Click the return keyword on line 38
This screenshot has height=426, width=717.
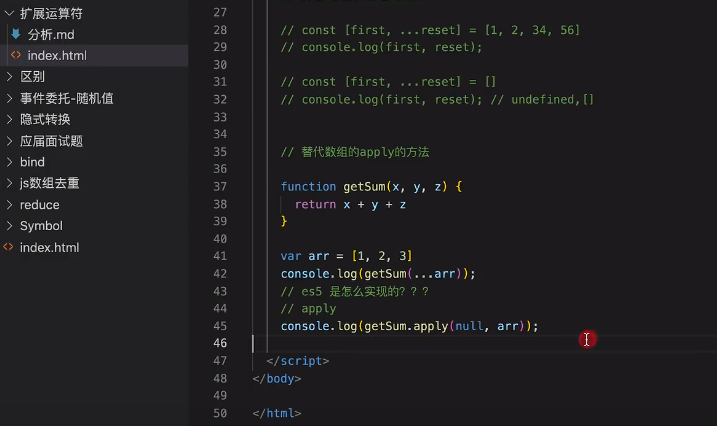(316, 204)
